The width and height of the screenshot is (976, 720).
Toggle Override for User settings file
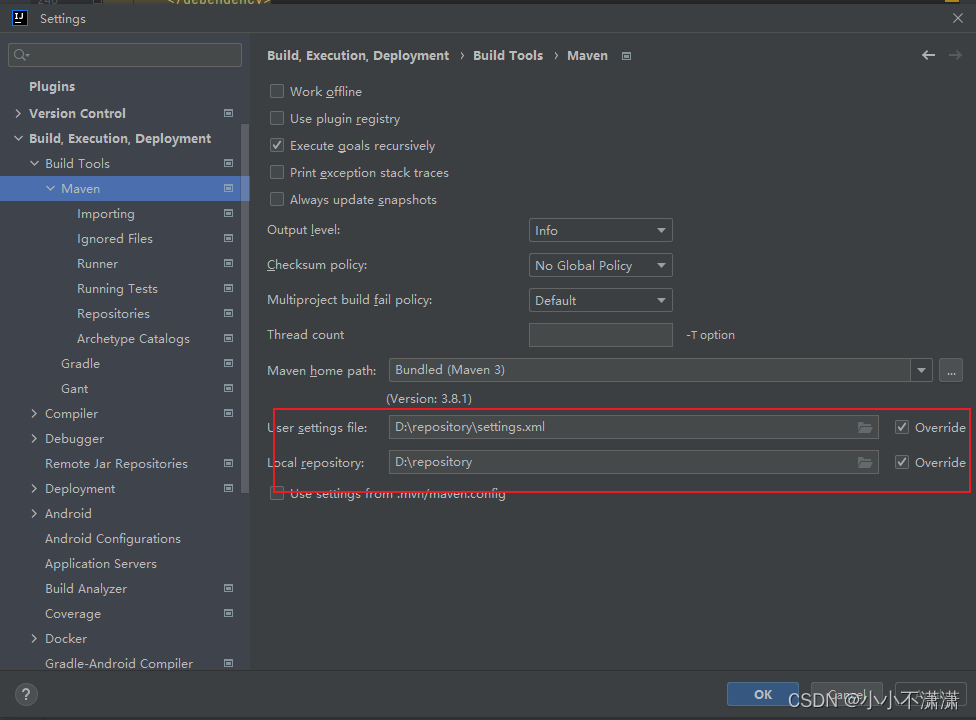[902, 428]
